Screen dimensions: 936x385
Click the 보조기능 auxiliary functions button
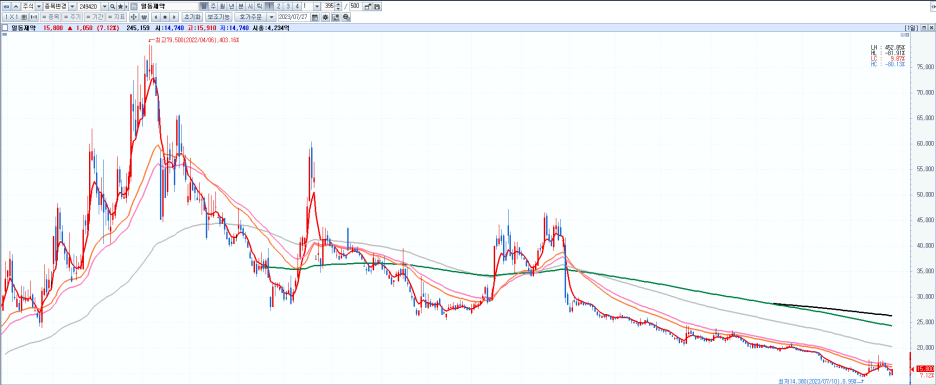point(218,17)
